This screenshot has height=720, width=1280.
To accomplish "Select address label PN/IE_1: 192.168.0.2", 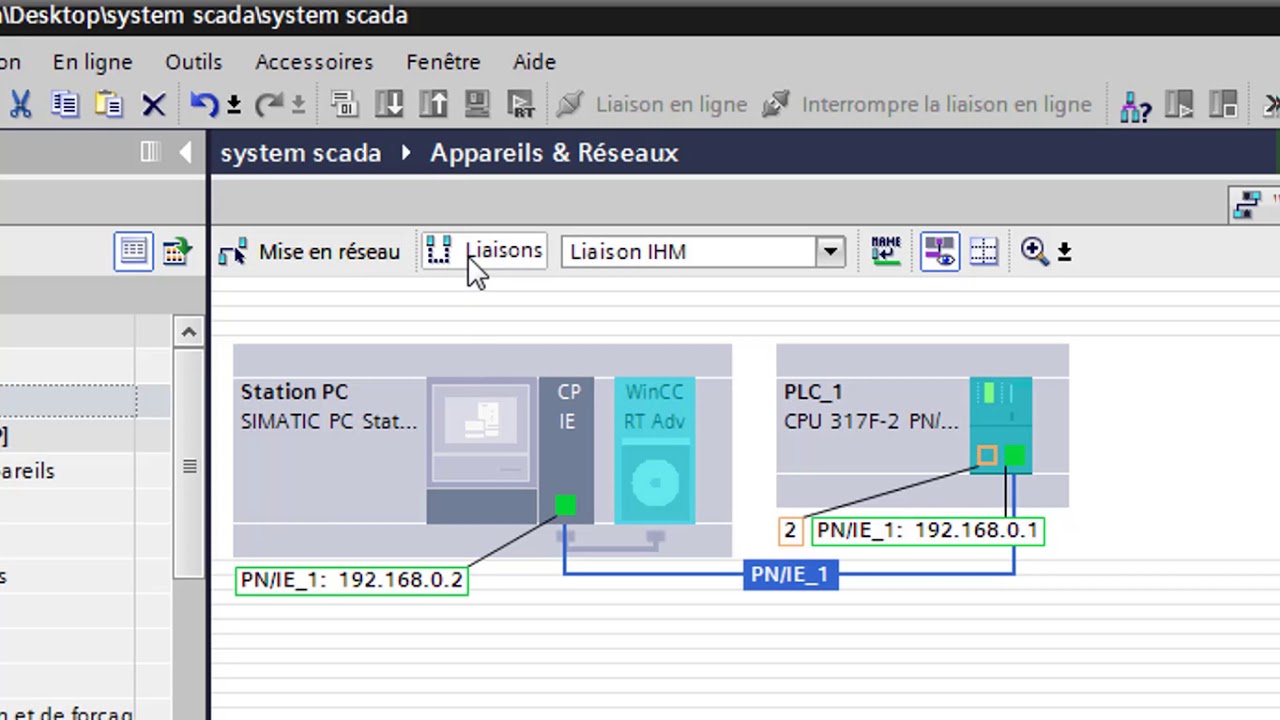I will (x=352, y=580).
